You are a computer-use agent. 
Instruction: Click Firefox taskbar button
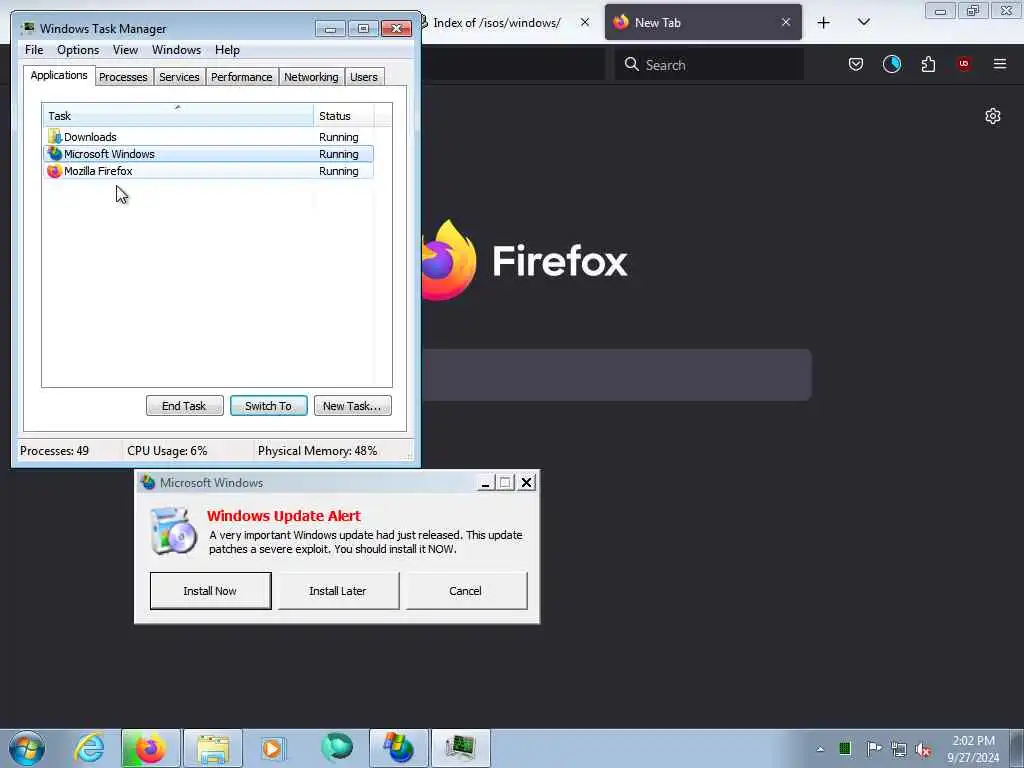coord(150,748)
